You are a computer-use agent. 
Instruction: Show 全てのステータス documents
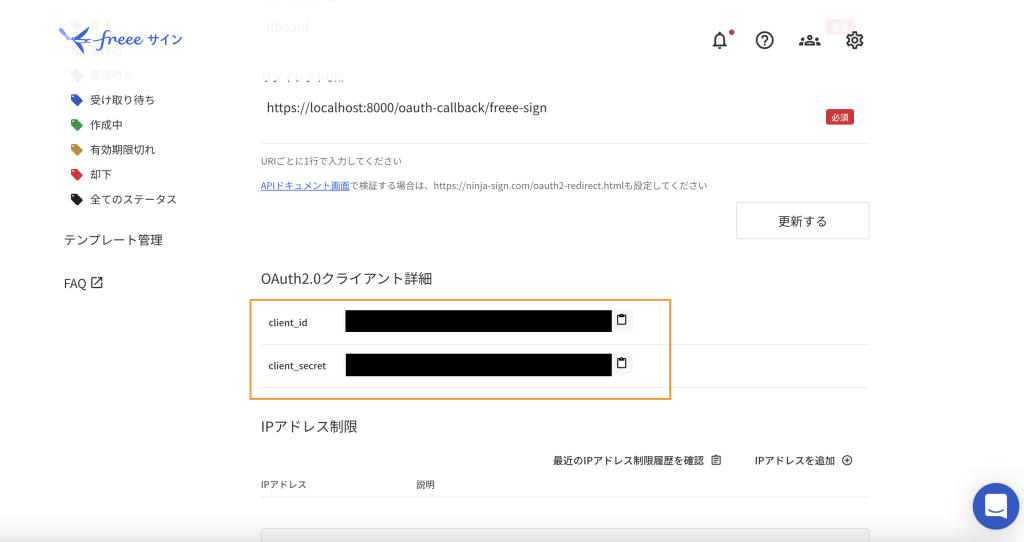tap(133, 200)
